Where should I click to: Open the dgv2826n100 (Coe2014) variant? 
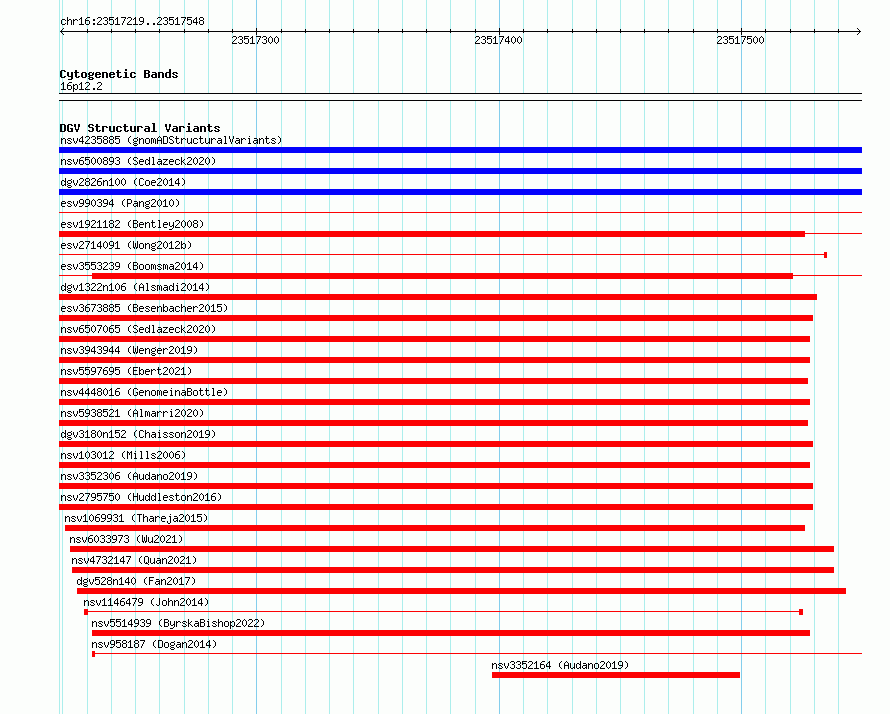[123, 182]
